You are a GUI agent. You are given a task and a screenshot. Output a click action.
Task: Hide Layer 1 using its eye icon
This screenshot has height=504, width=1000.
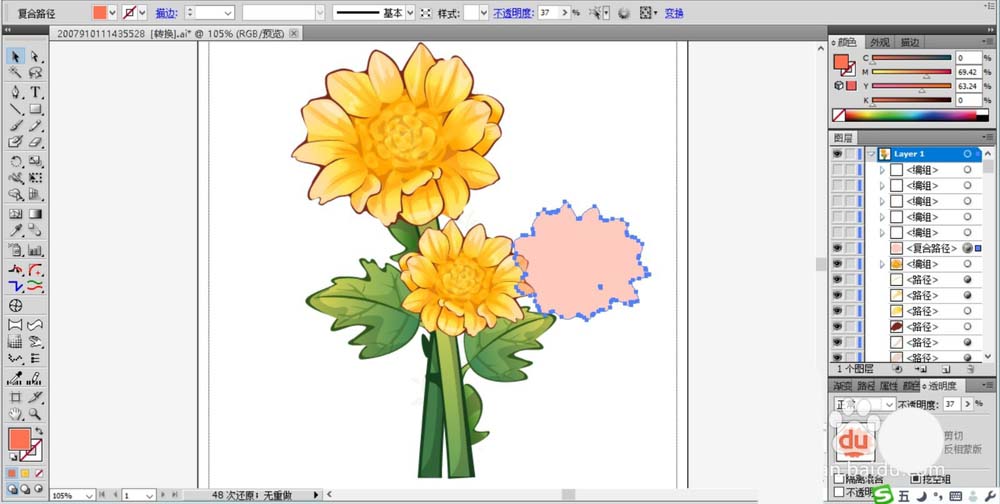coord(837,154)
